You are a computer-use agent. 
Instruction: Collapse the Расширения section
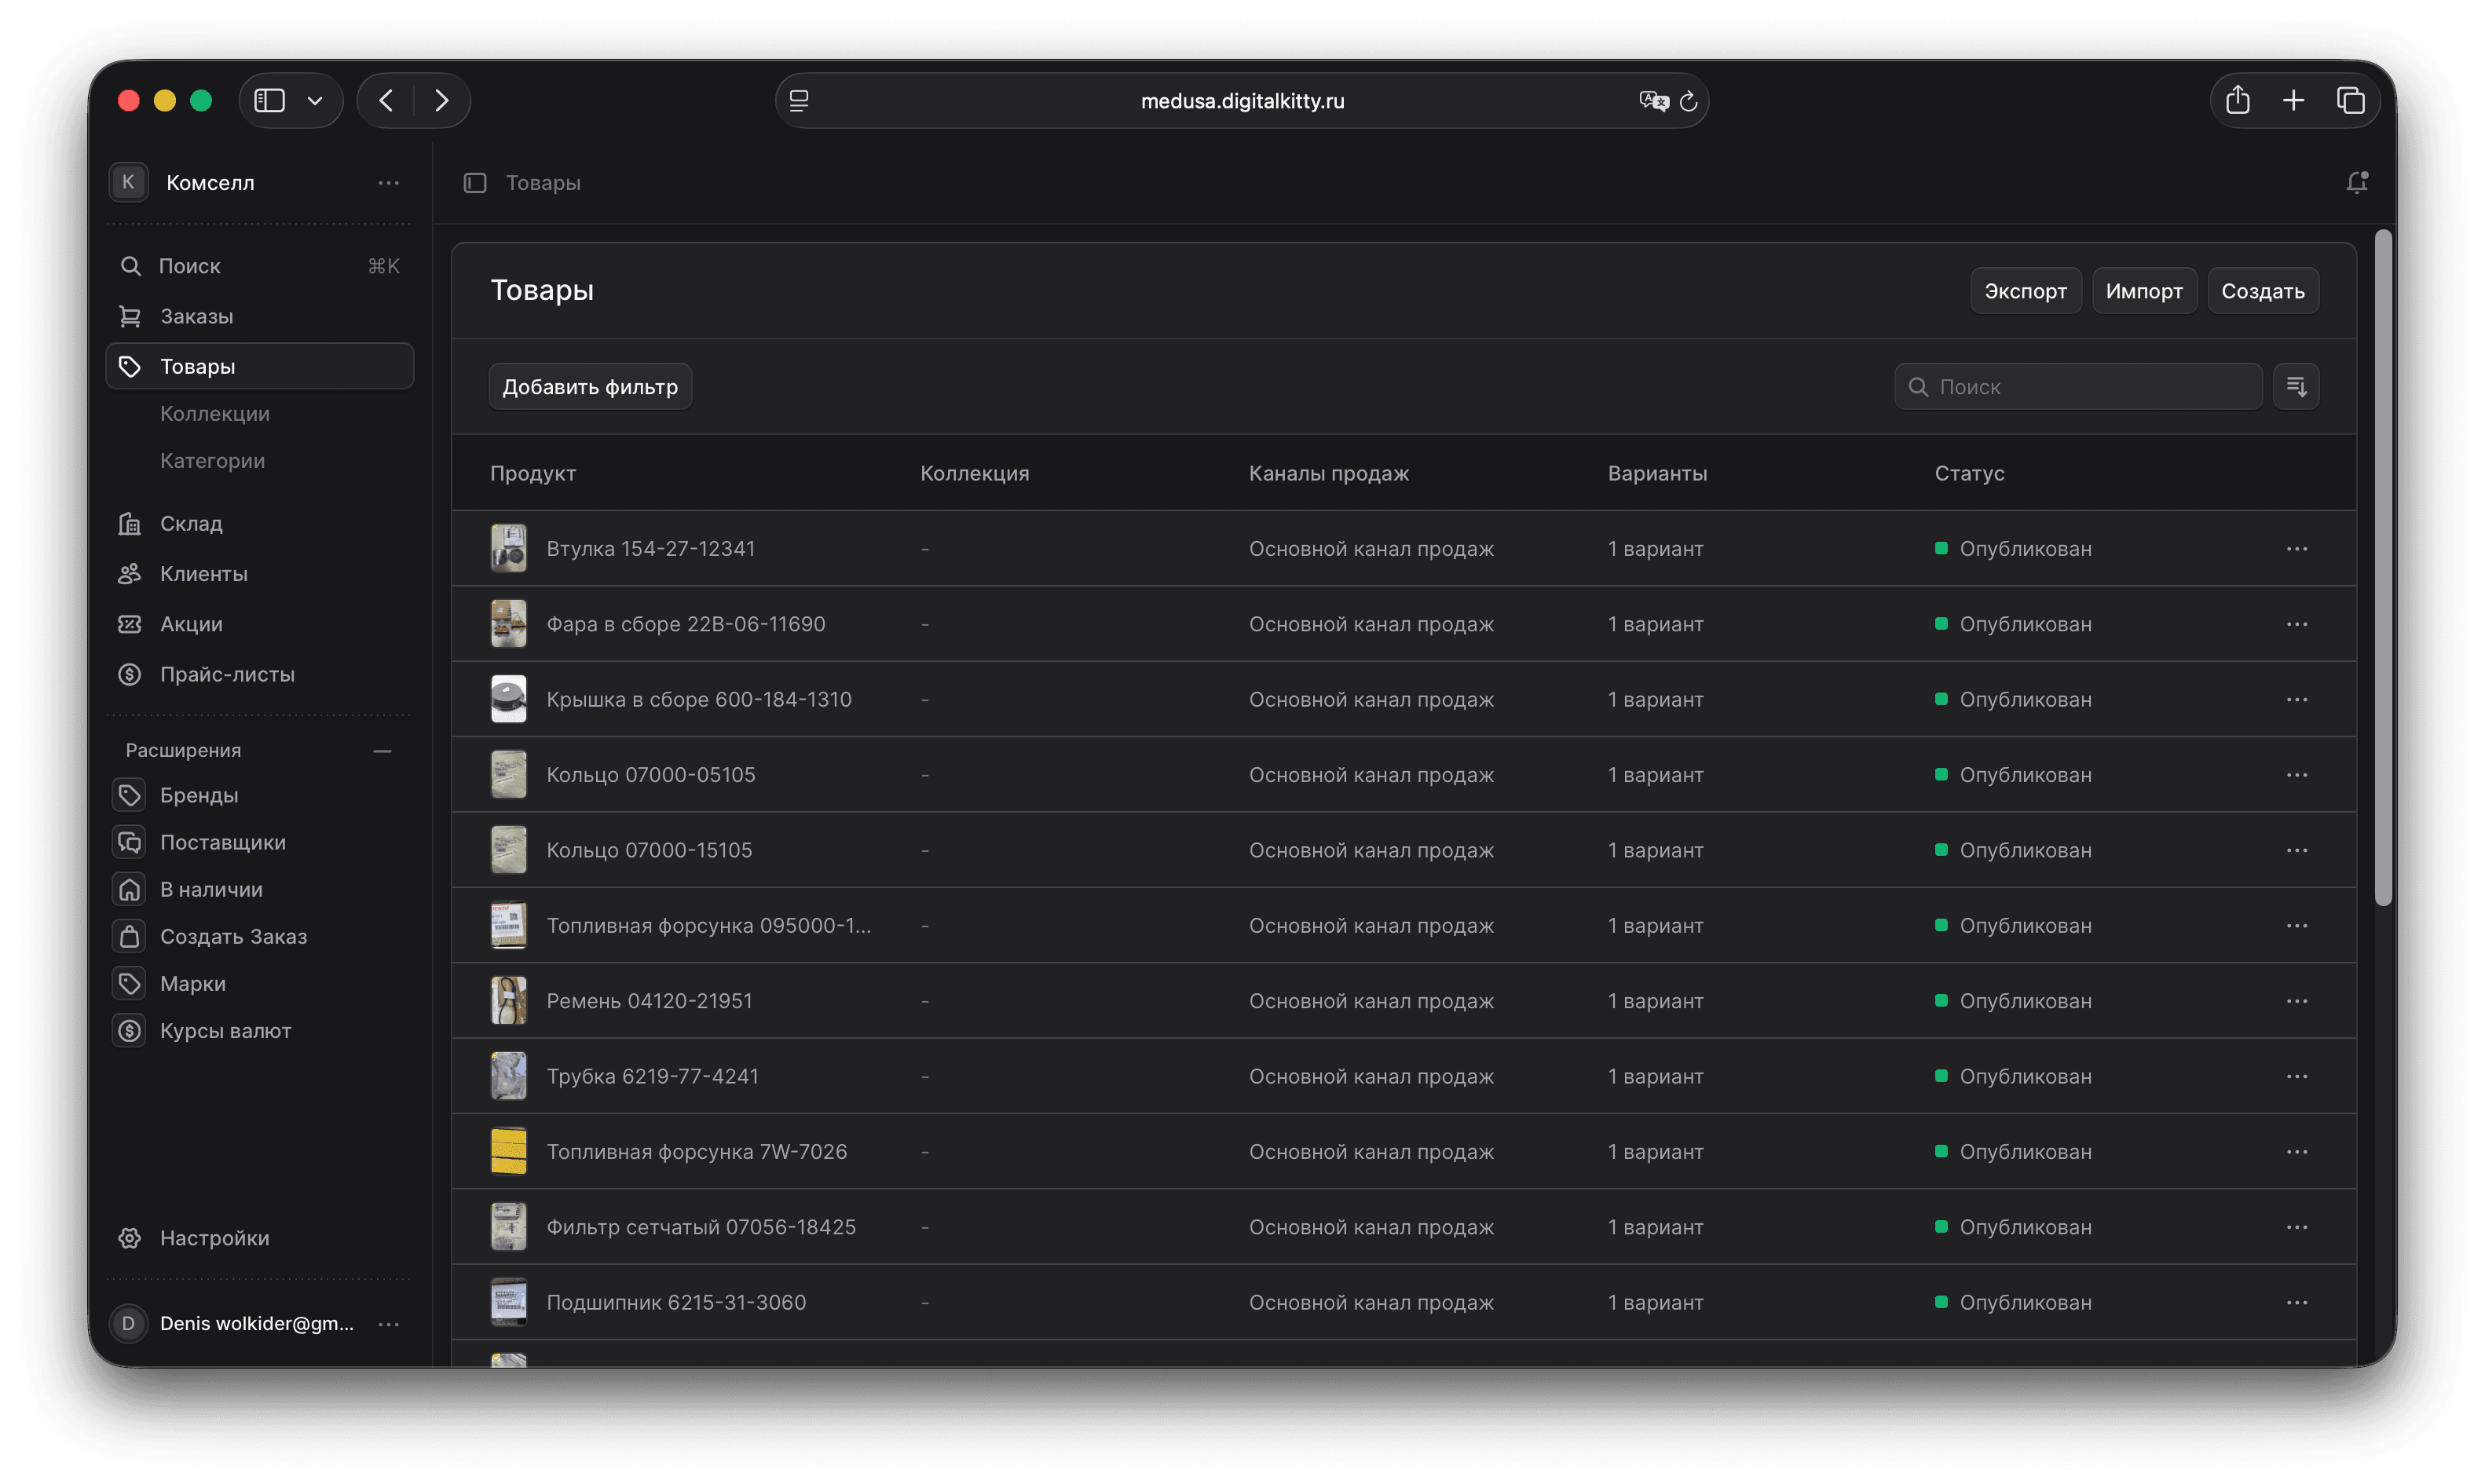coord(382,750)
